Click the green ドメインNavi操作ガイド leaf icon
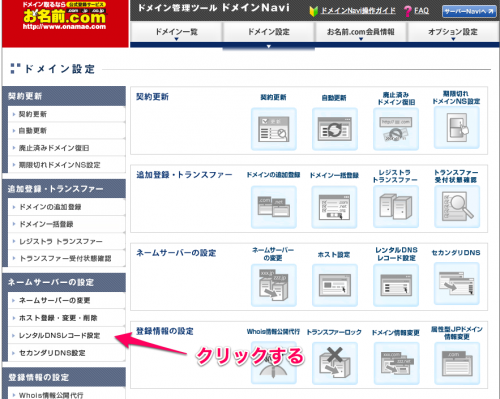This screenshot has height=399, width=500. (313, 11)
